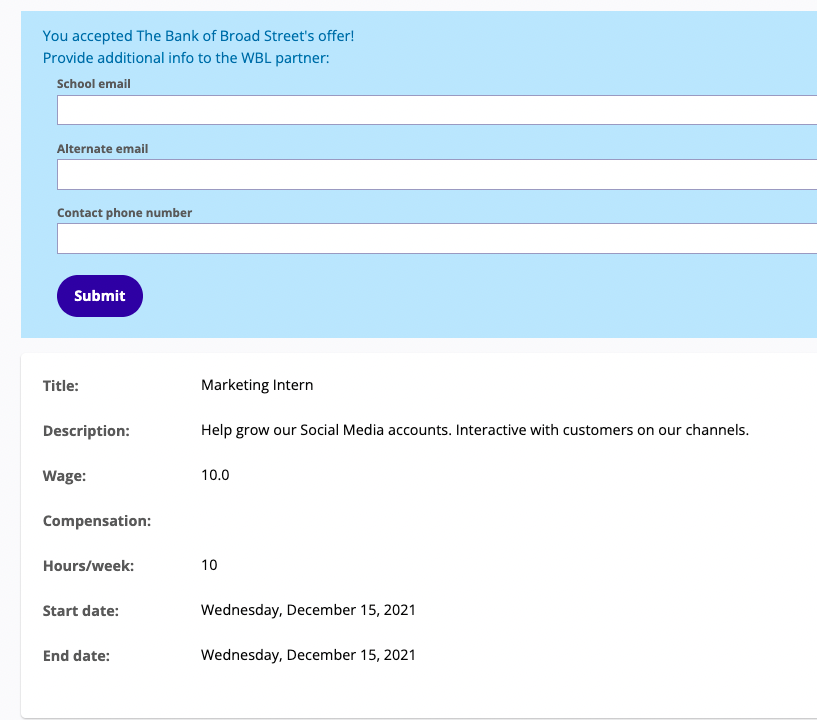This screenshot has height=720, width=817.
Task: Click the "Contact phone number" label
Action: click(124, 213)
